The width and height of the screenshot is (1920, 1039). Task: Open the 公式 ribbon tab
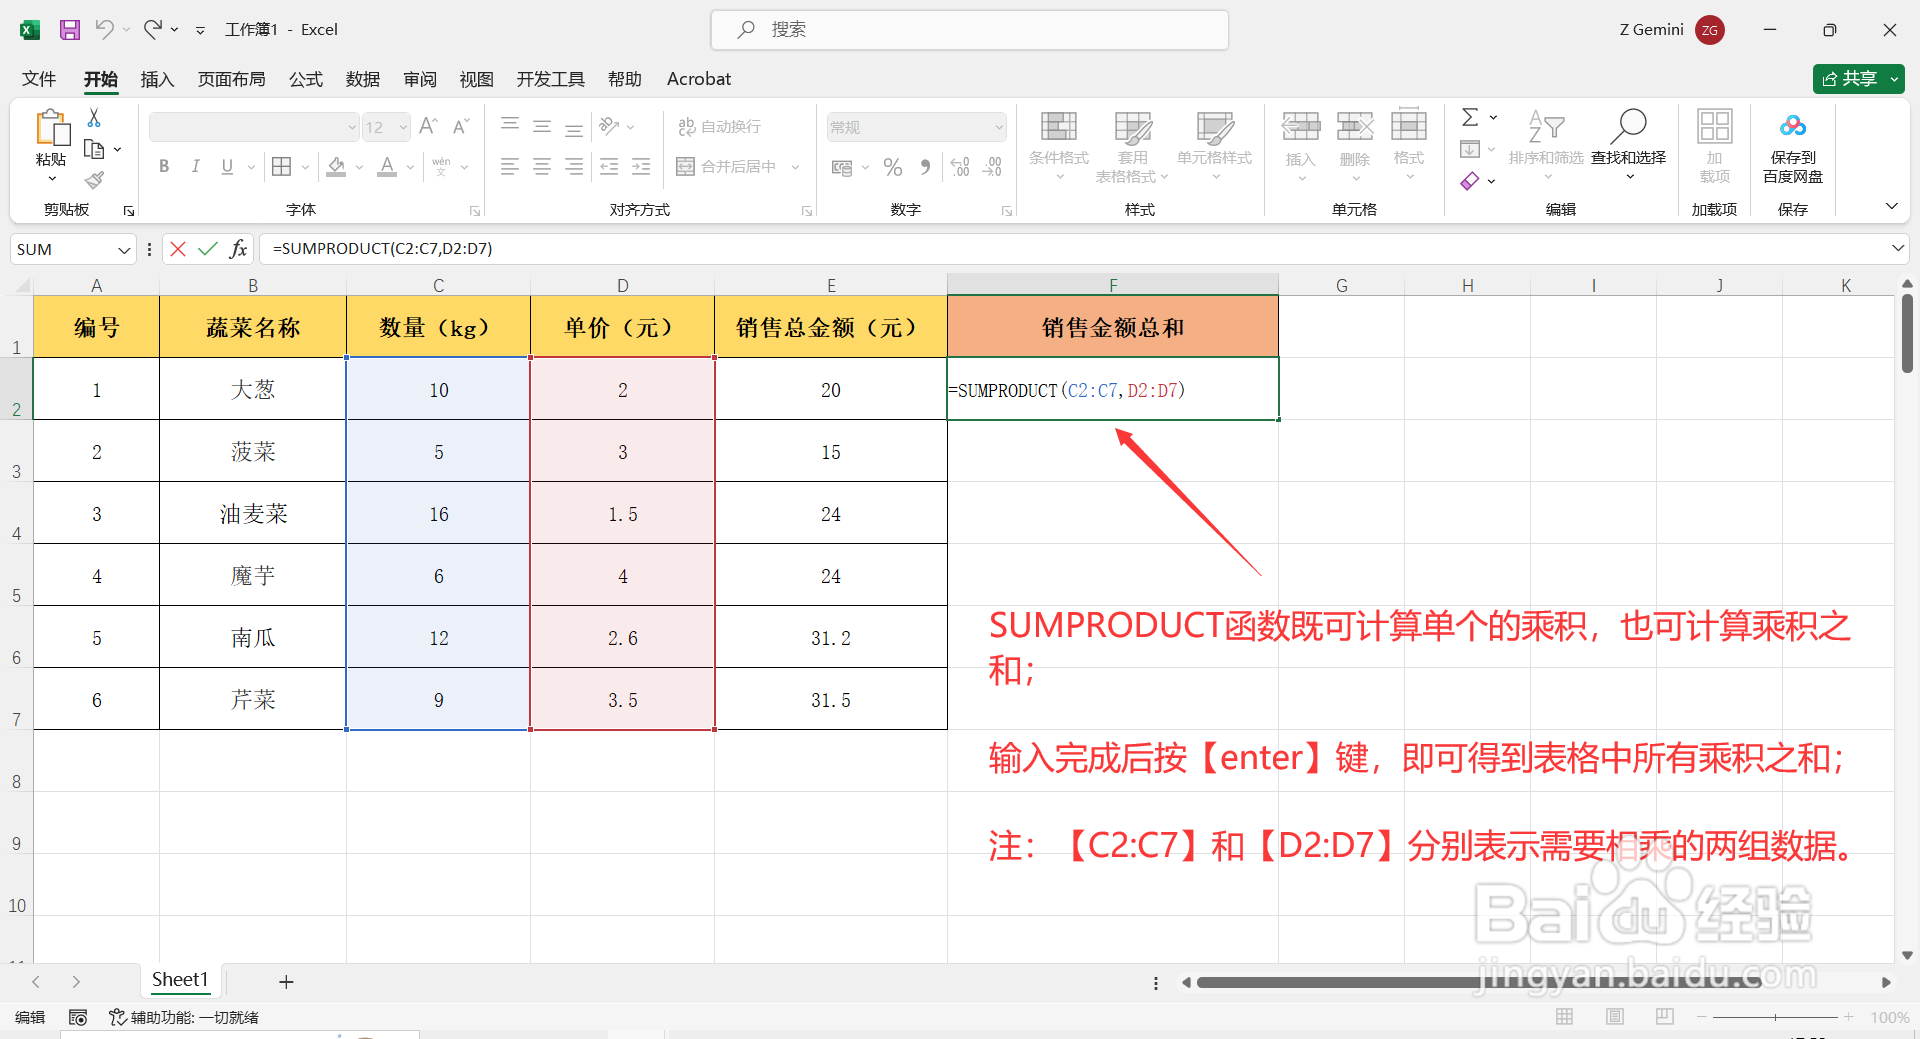coord(305,79)
